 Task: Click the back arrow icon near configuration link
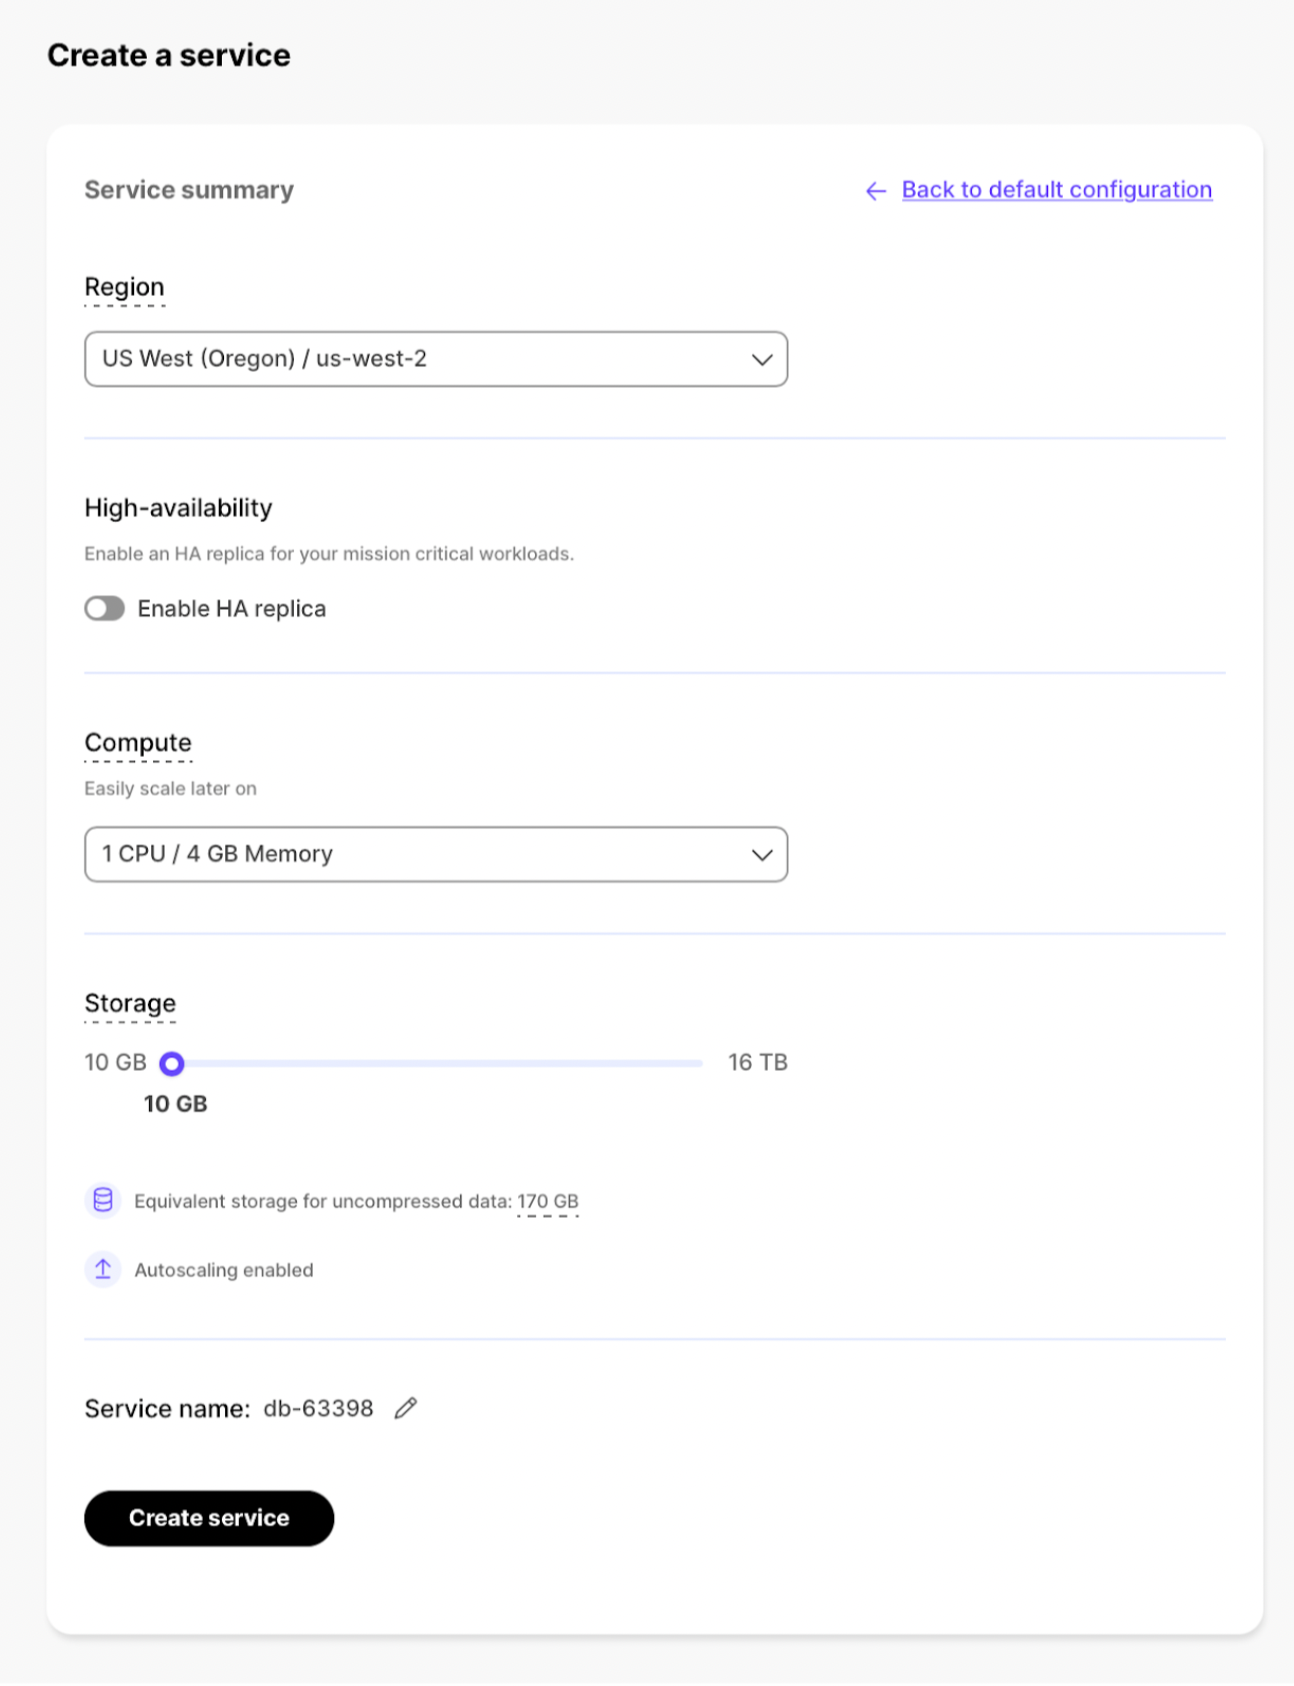click(x=876, y=191)
